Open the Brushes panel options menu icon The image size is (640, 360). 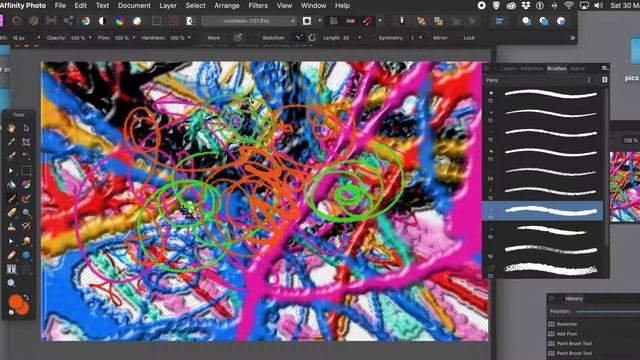point(604,68)
